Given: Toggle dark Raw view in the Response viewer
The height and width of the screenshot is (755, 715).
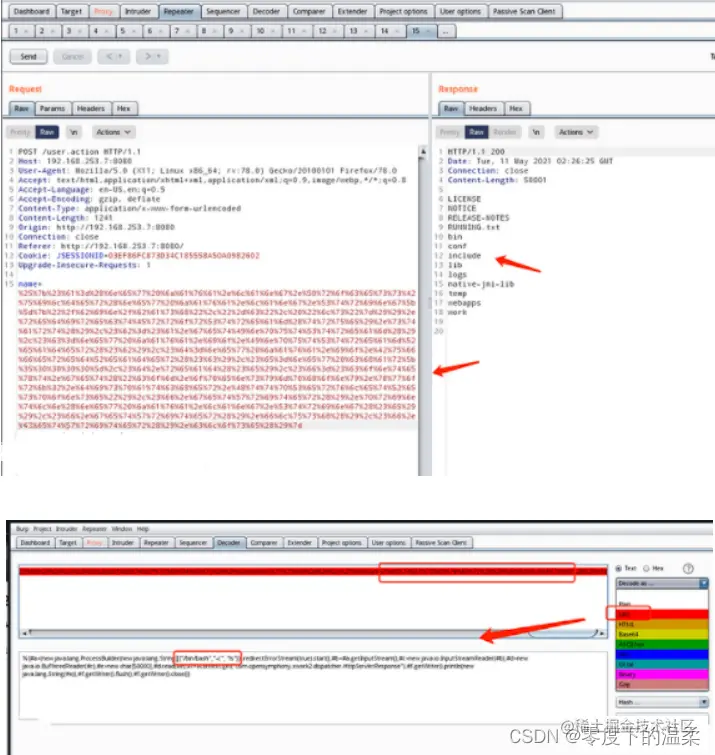Looking at the screenshot, I should pos(476,132).
